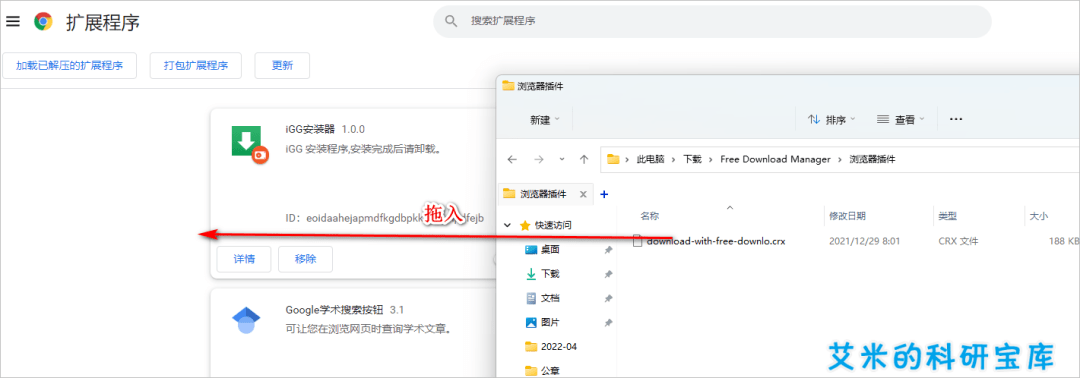Navigate to Free Download Manager breadcrumb
Screen dimensions: 1080x378
tap(777, 159)
